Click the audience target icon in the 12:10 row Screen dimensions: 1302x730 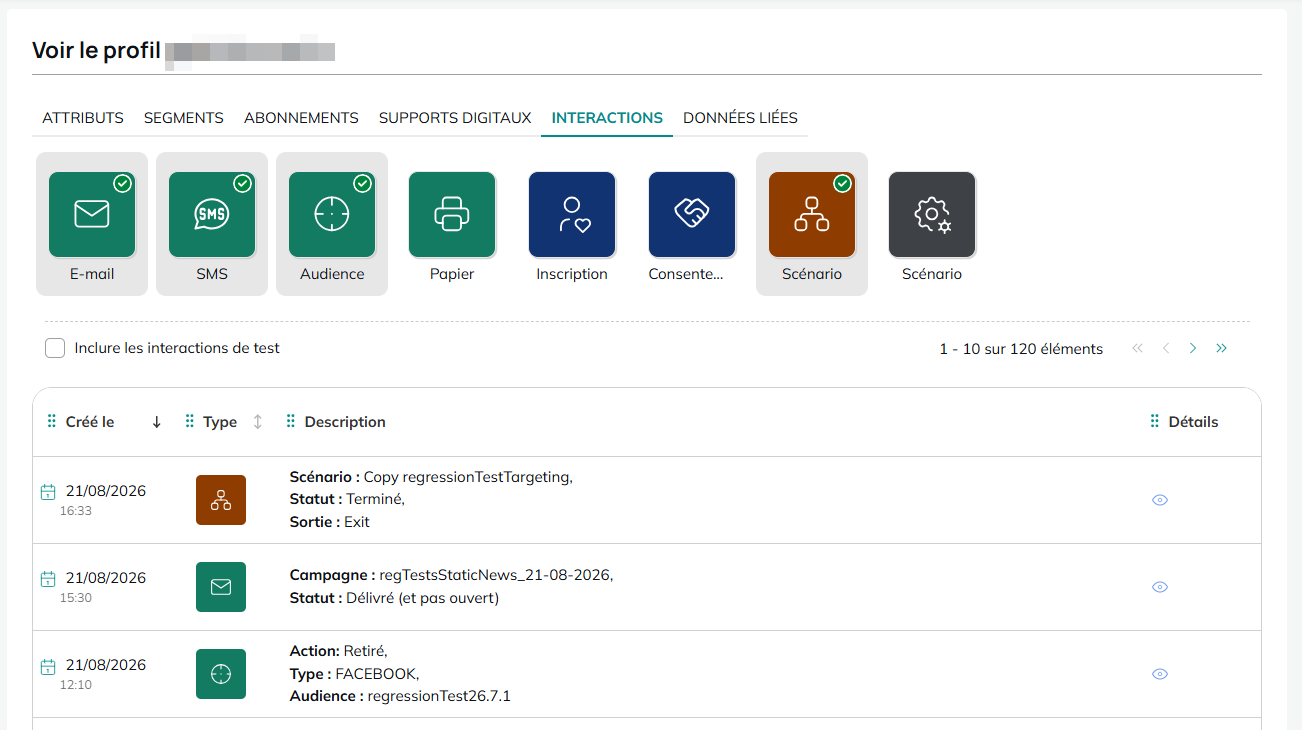click(221, 674)
